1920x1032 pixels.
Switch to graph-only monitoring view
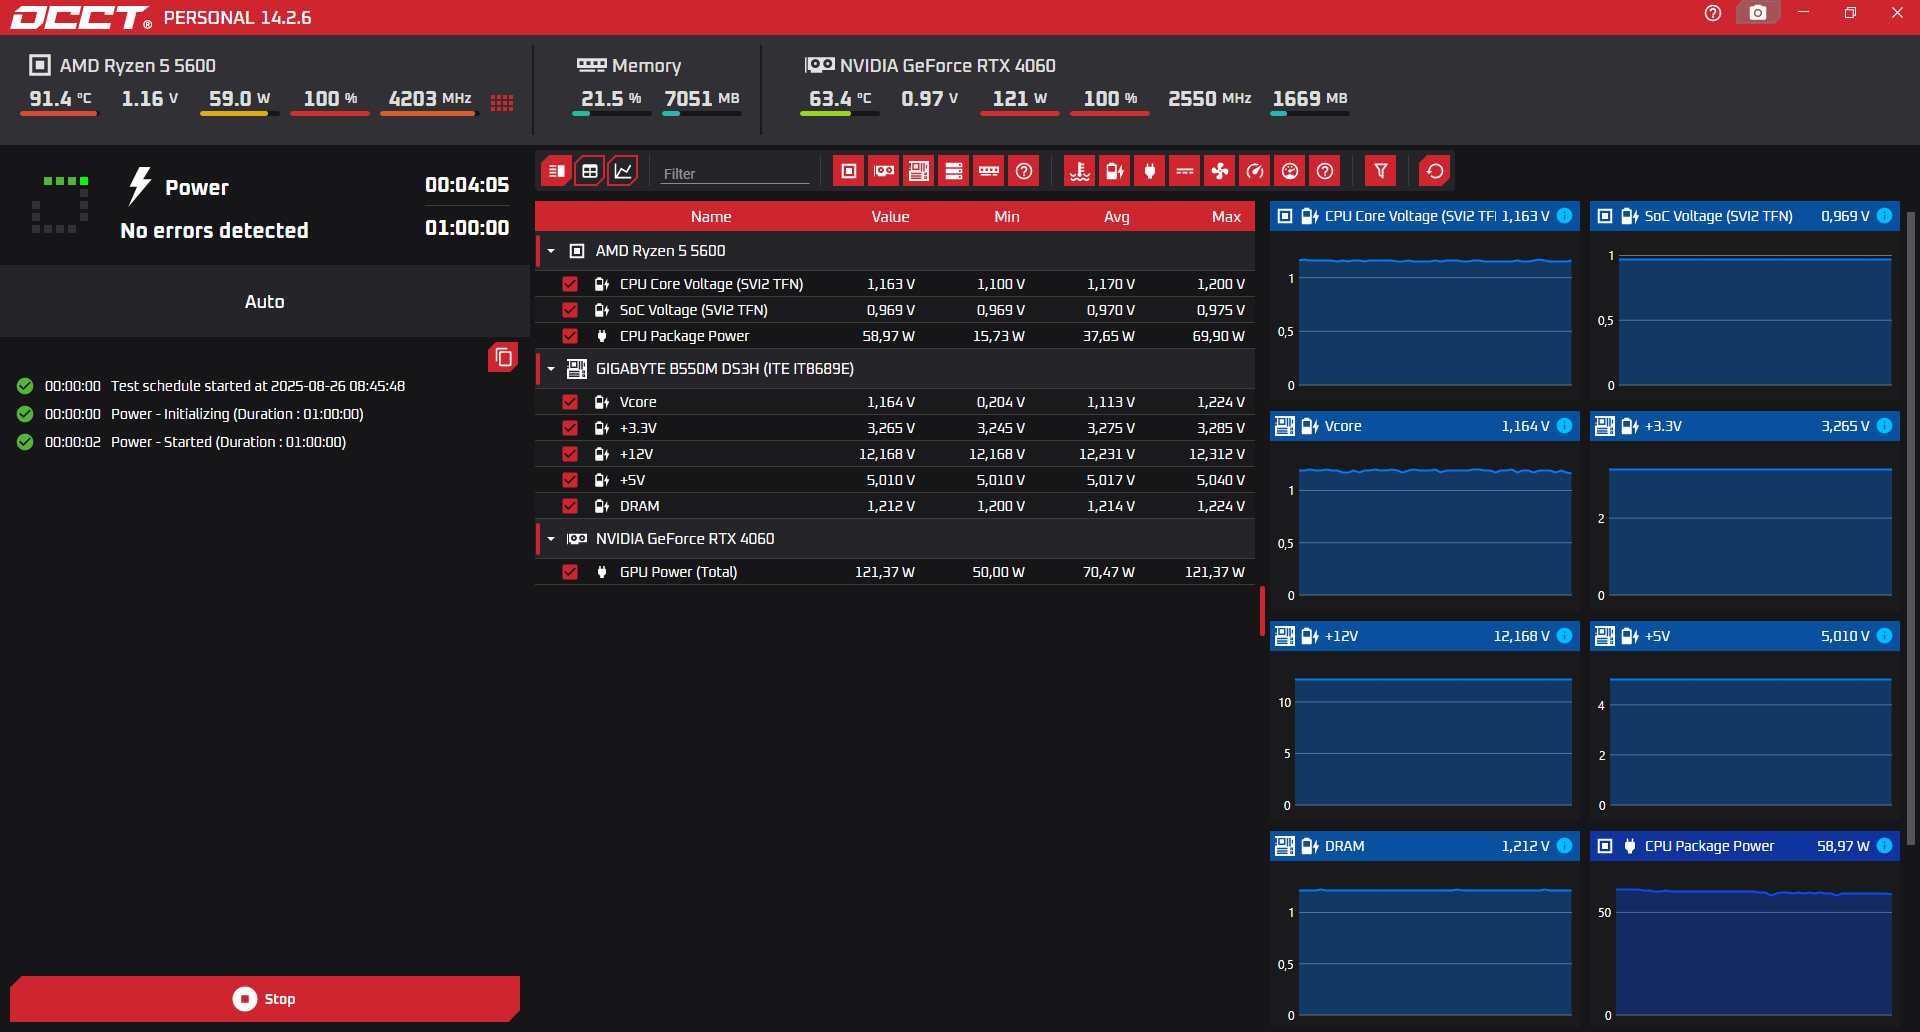[623, 171]
